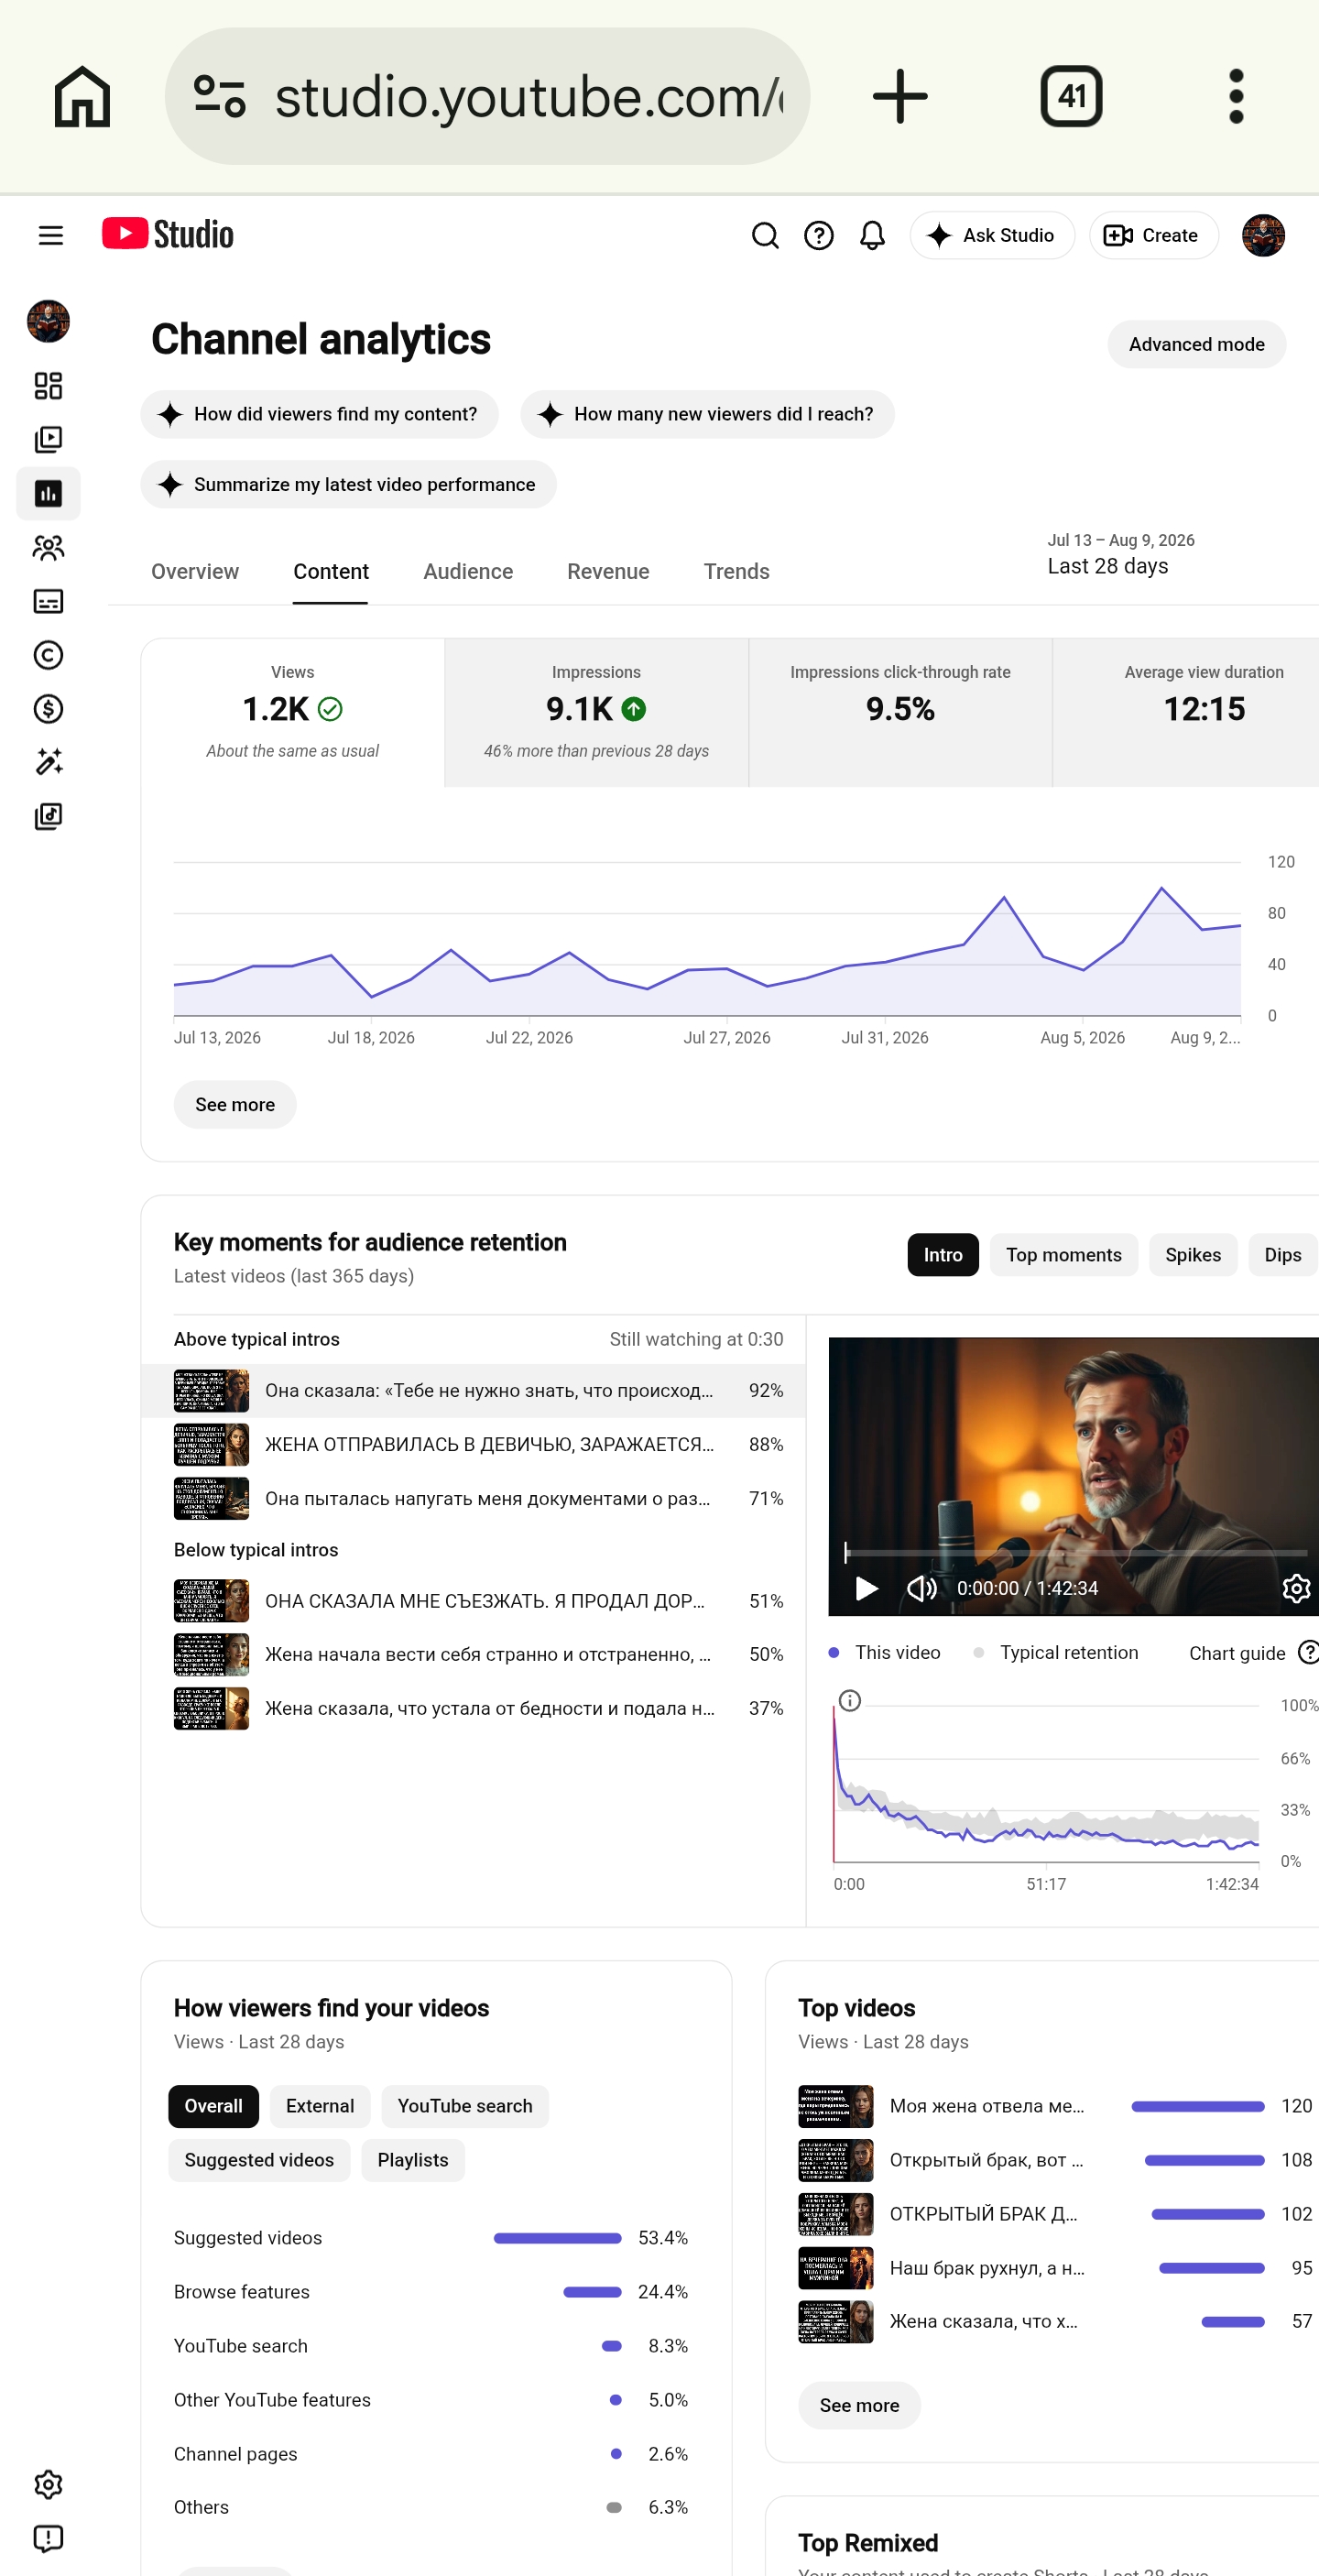Click the Studio search magnifier icon

click(765, 236)
